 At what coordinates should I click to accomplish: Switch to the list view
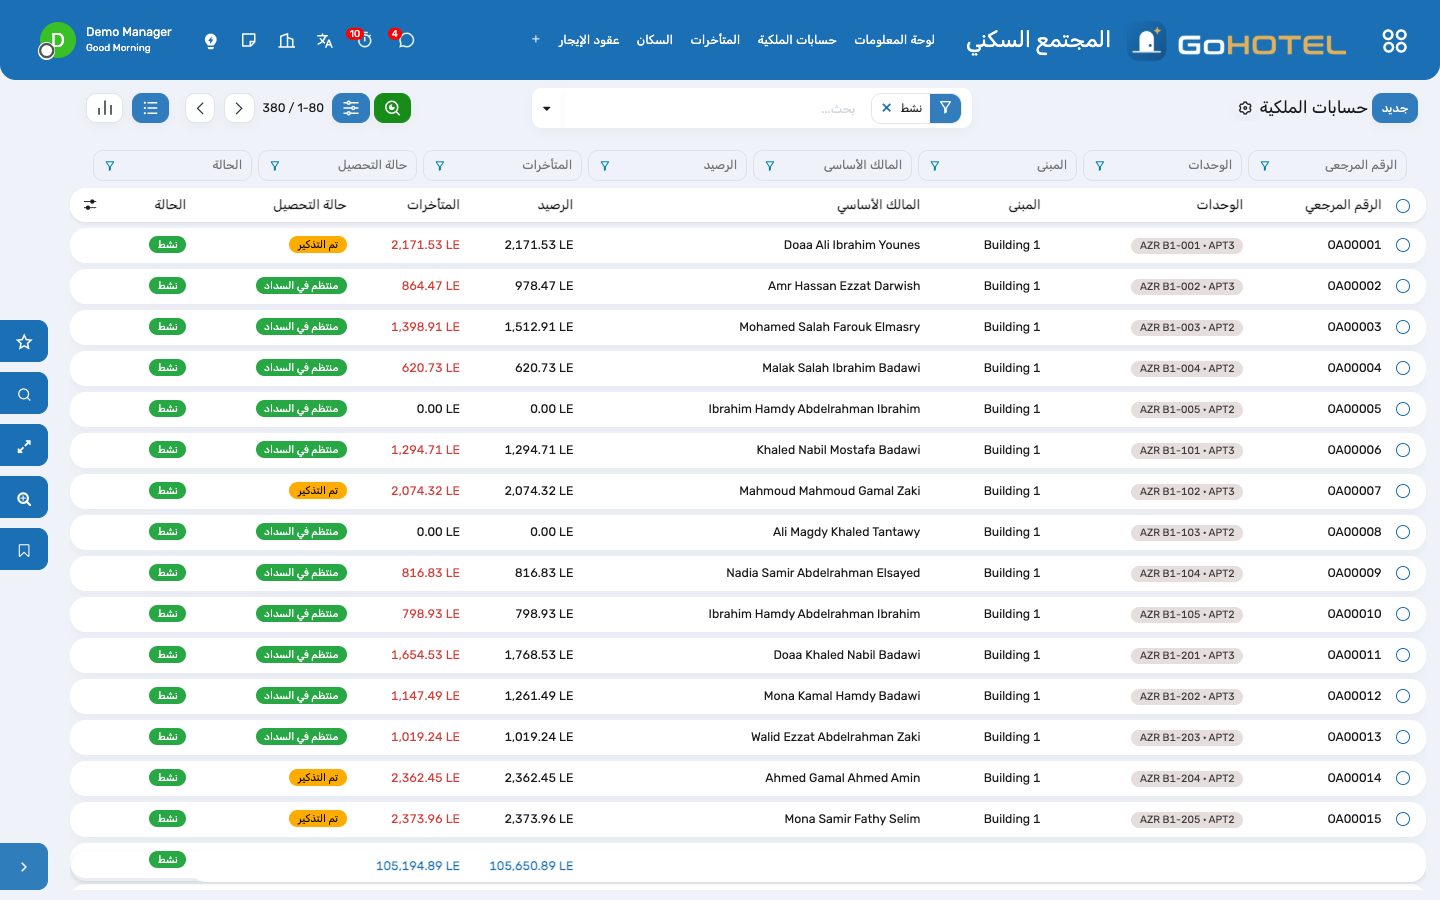tap(150, 108)
